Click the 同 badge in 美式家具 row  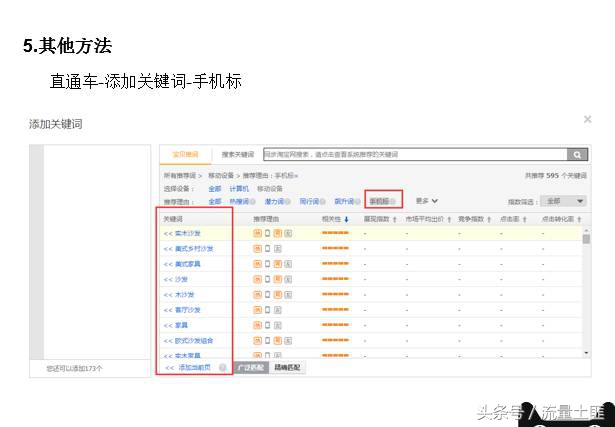coord(278,264)
